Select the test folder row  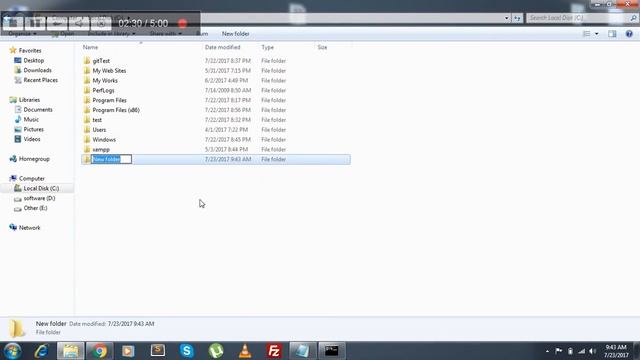[x=216, y=120]
